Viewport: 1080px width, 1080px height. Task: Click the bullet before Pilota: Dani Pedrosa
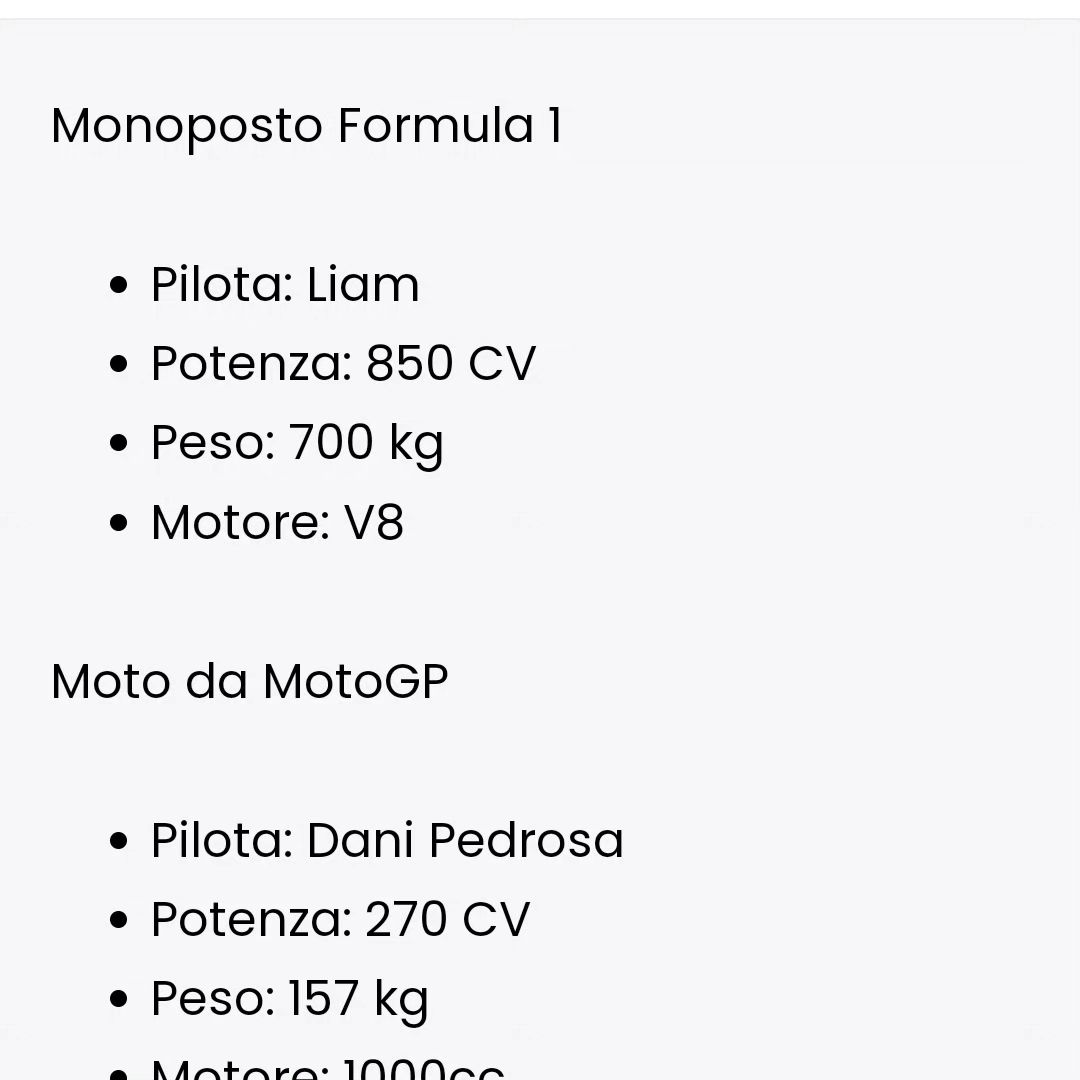point(118,841)
